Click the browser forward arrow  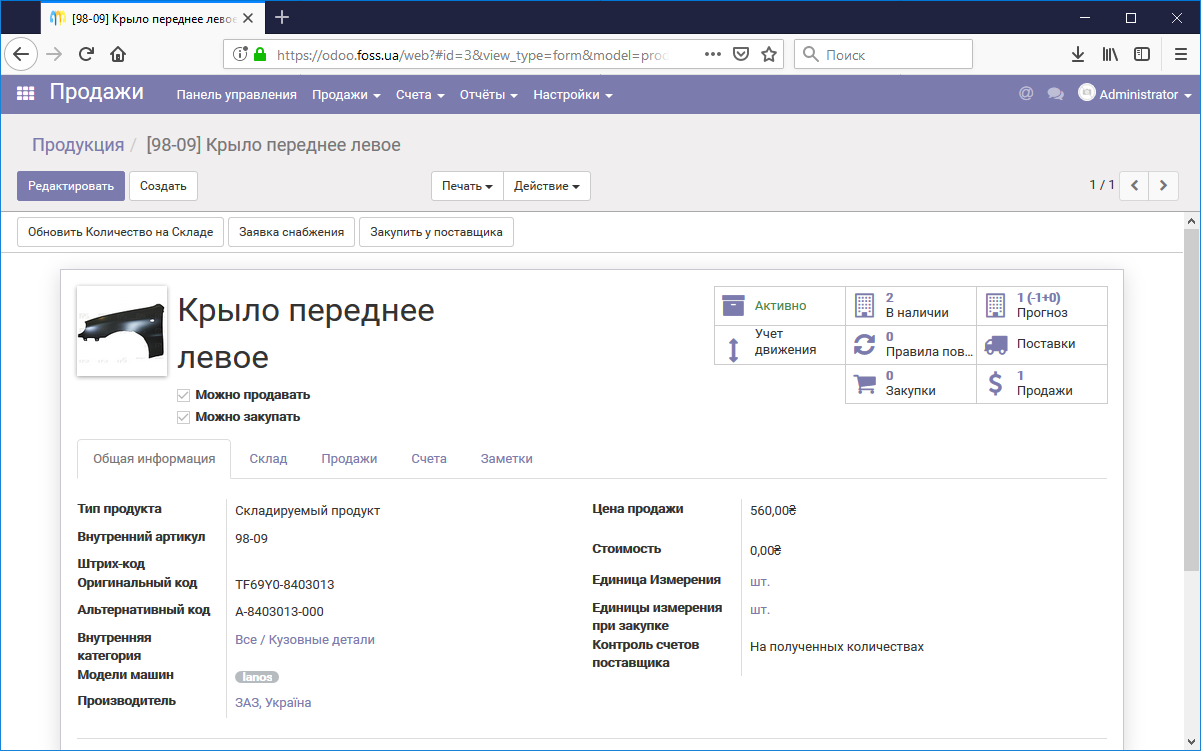point(54,54)
